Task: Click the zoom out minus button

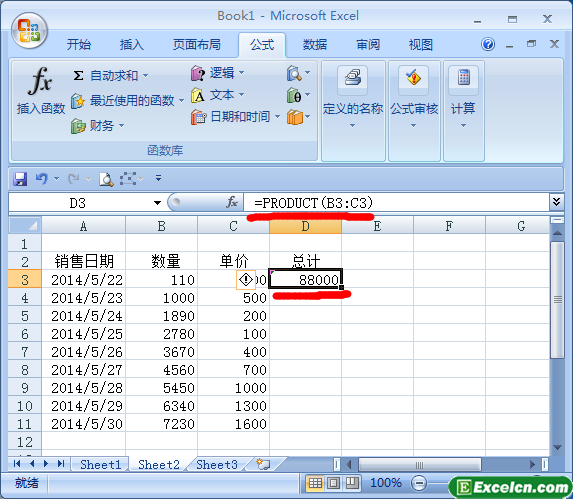Action: coord(419,483)
